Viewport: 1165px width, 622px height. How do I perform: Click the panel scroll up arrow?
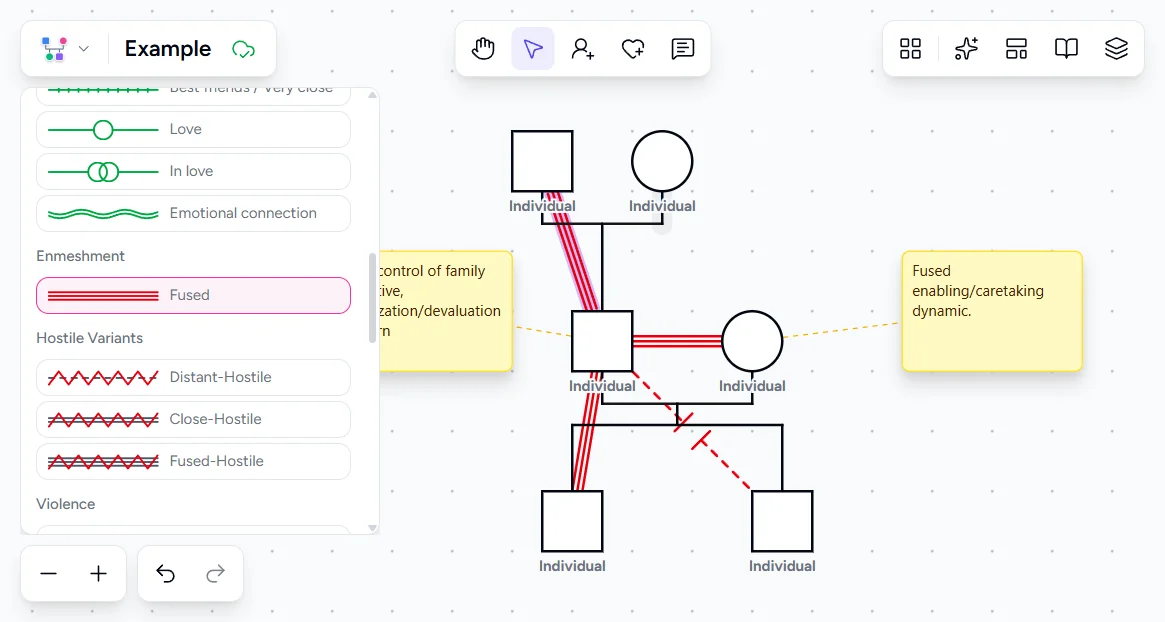[x=372, y=95]
